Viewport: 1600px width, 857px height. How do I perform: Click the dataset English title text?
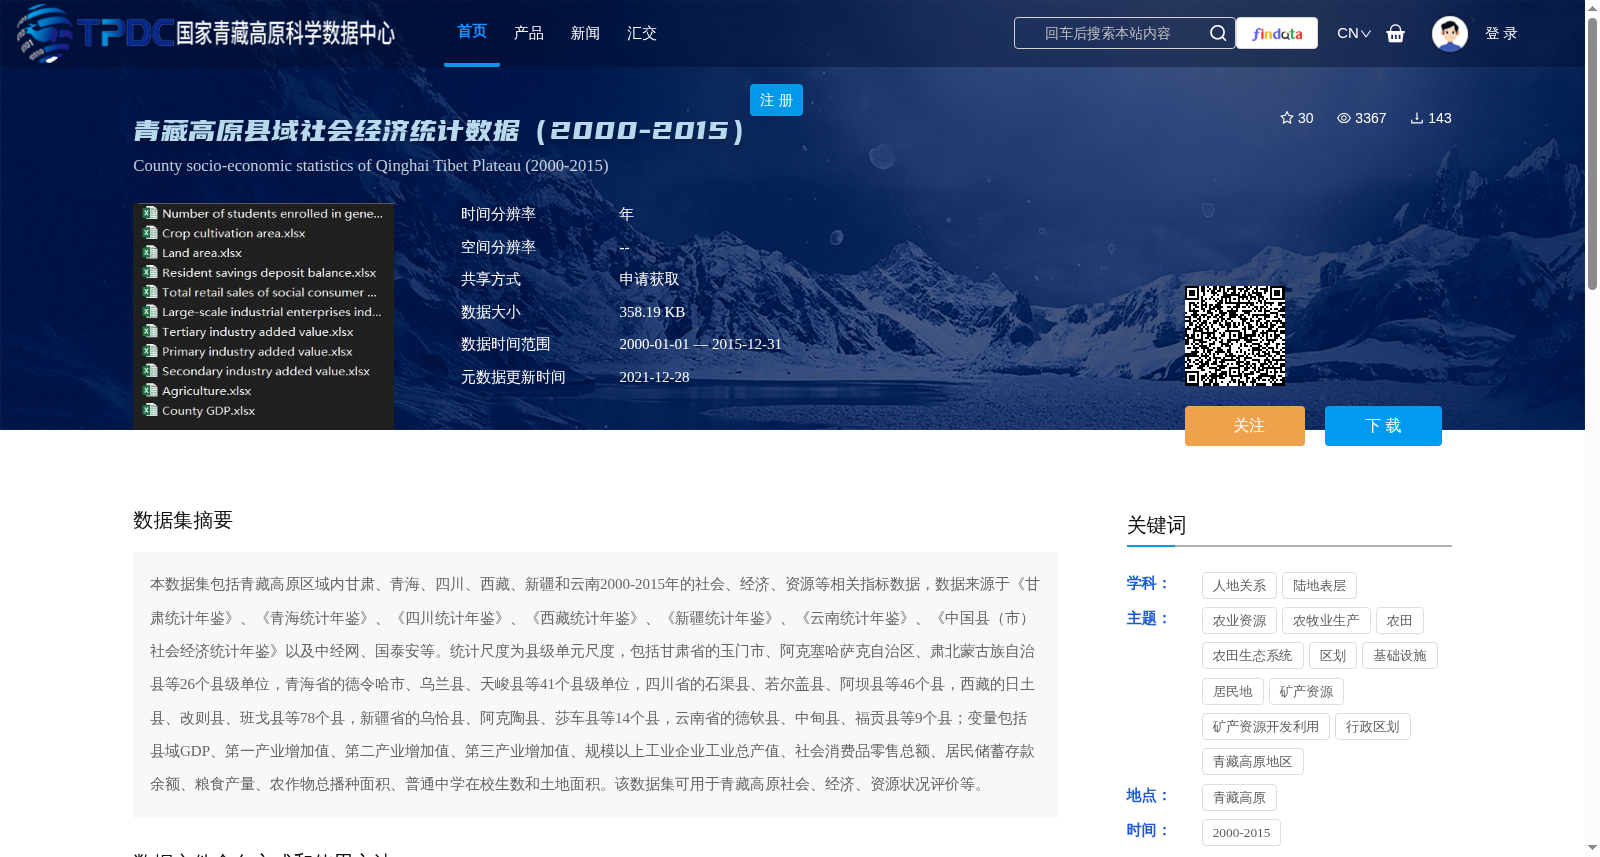click(x=371, y=166)
